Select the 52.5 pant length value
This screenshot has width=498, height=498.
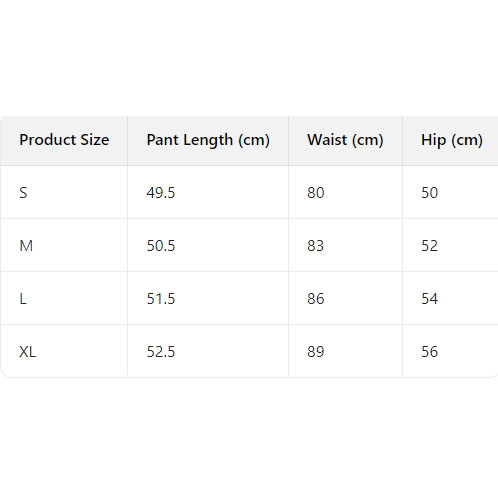pyautogui.click(x=161, y=352)
